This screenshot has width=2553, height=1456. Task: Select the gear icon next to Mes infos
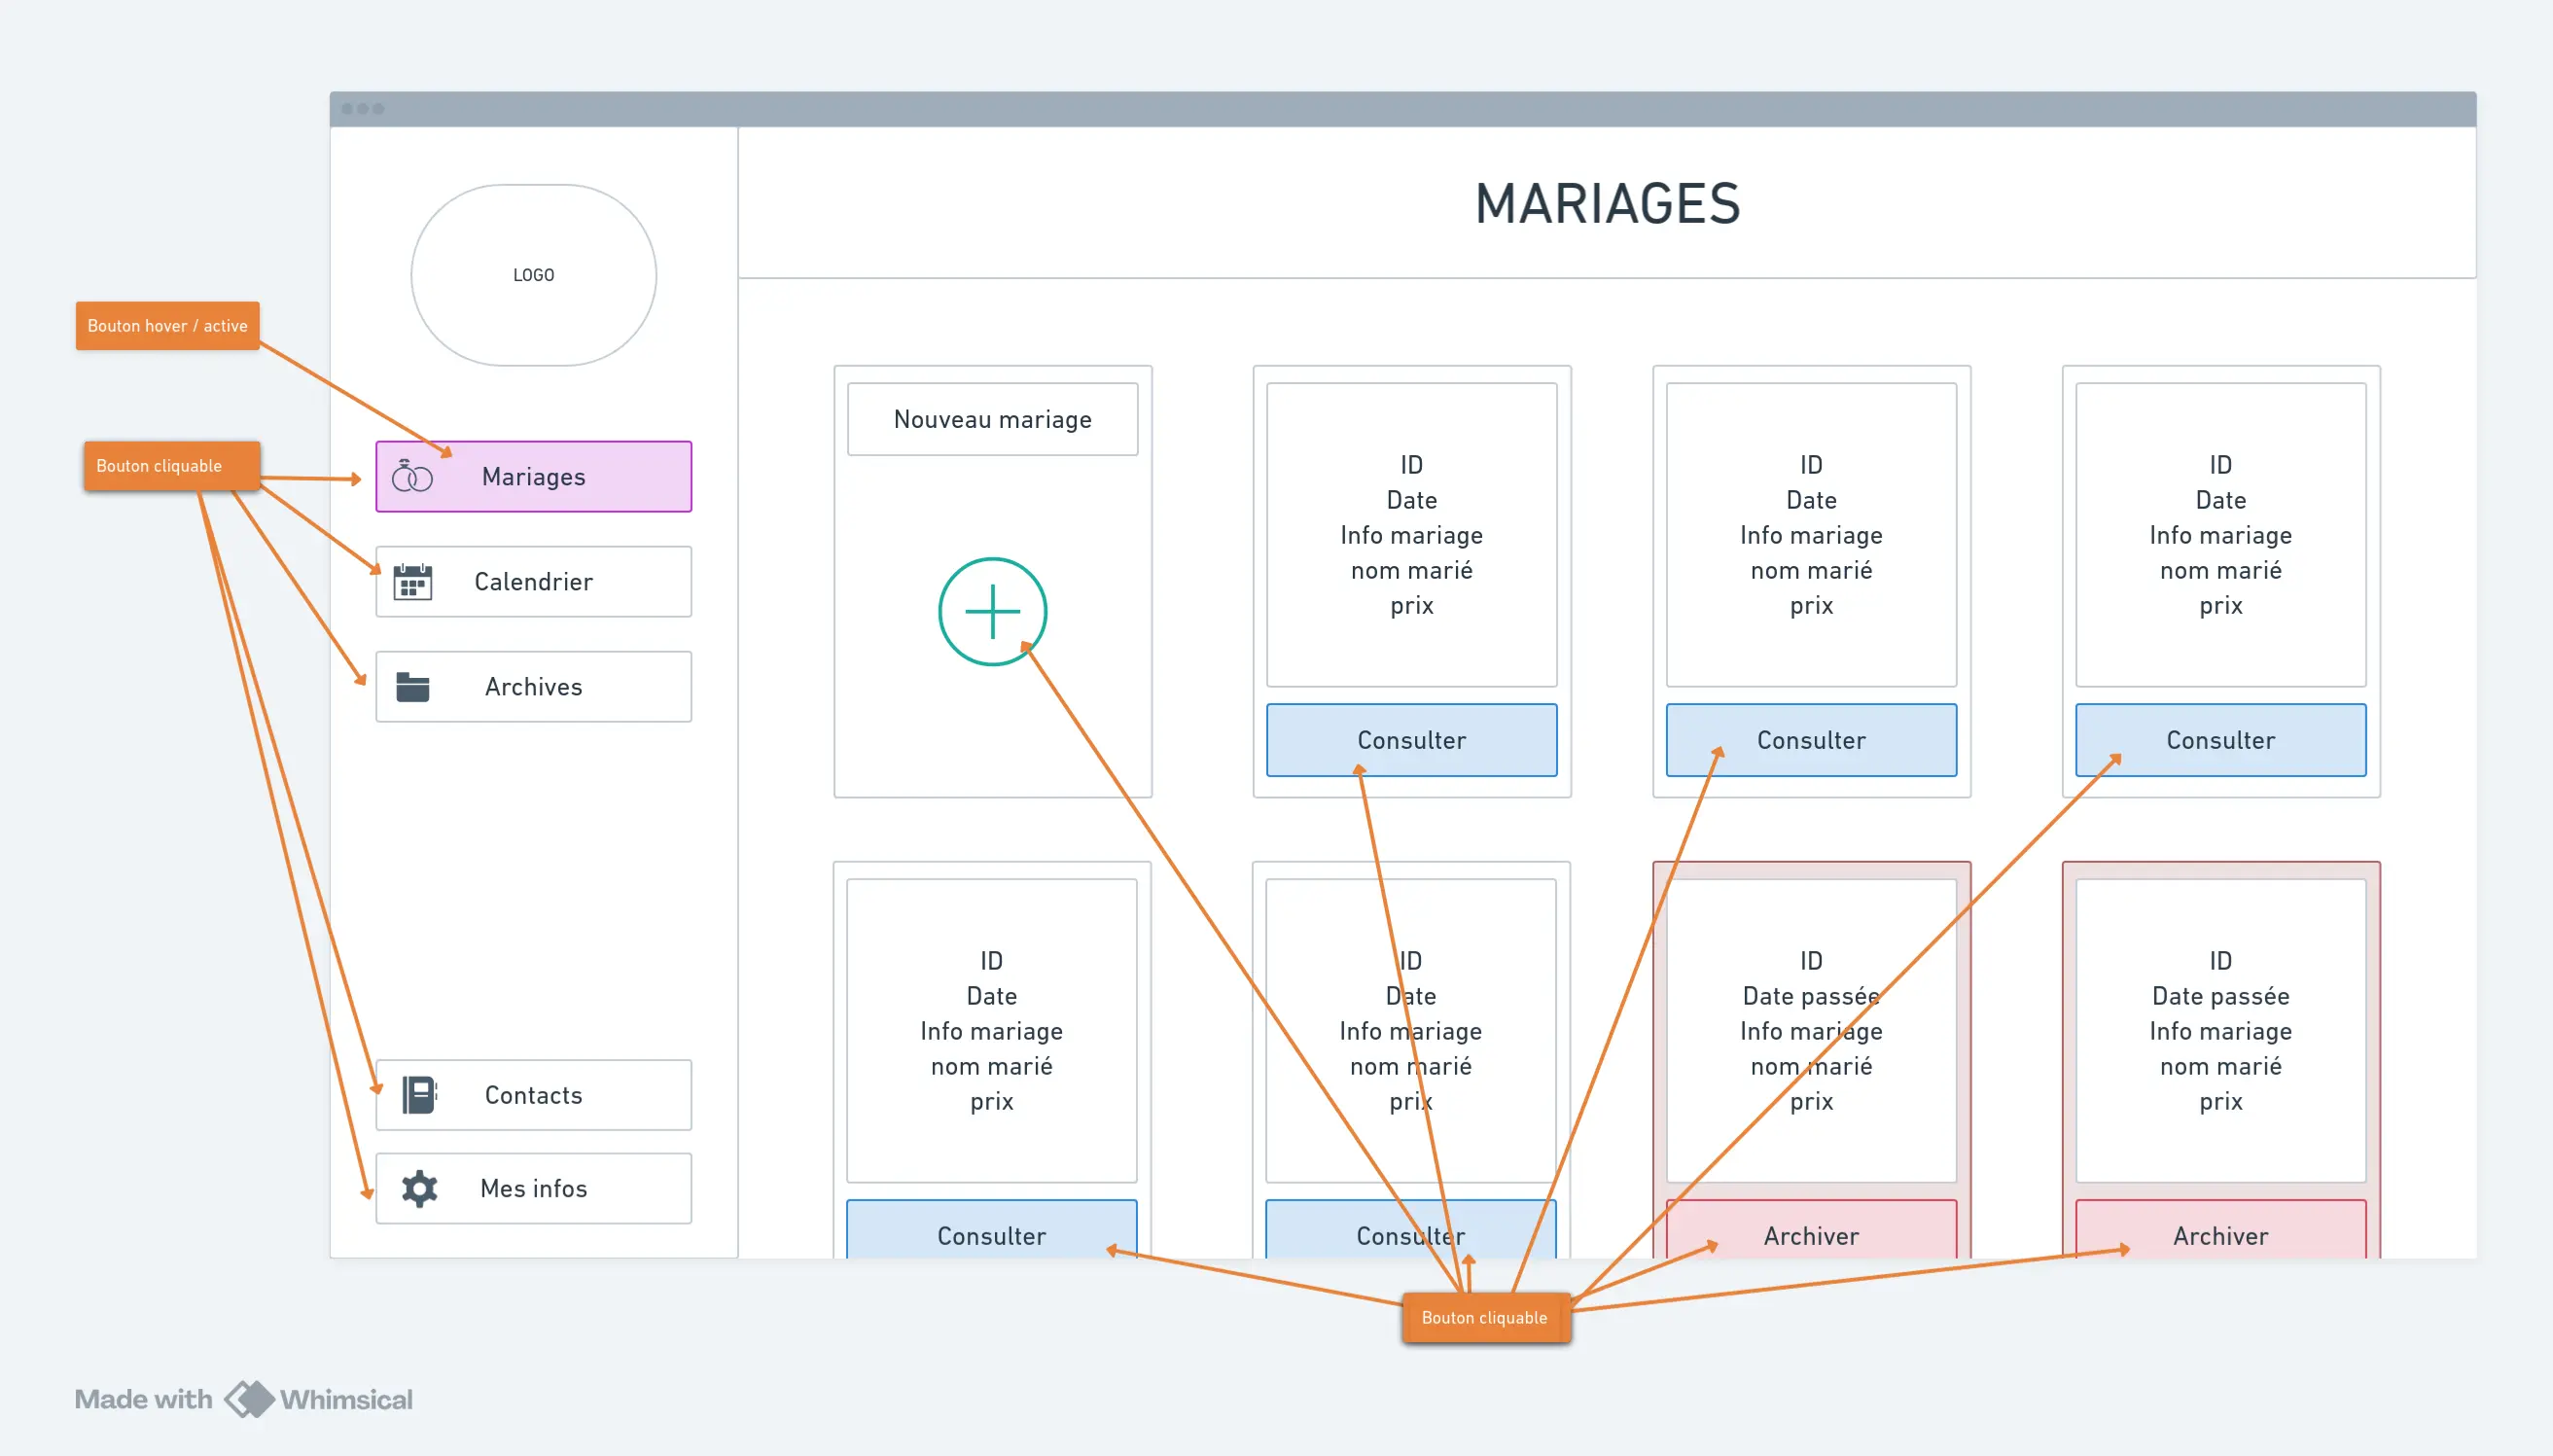tap(417, 1188)
